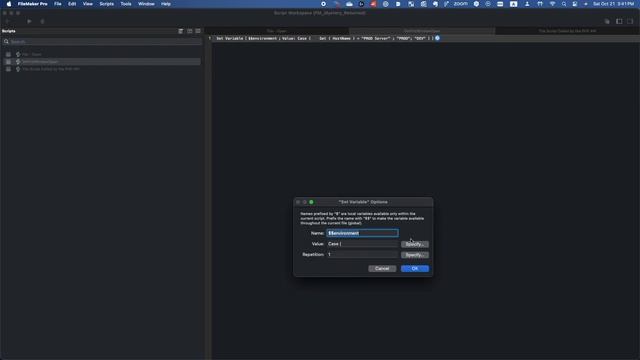Open the Apple menu
Screen dimensions: 640x360
(9, 4)
